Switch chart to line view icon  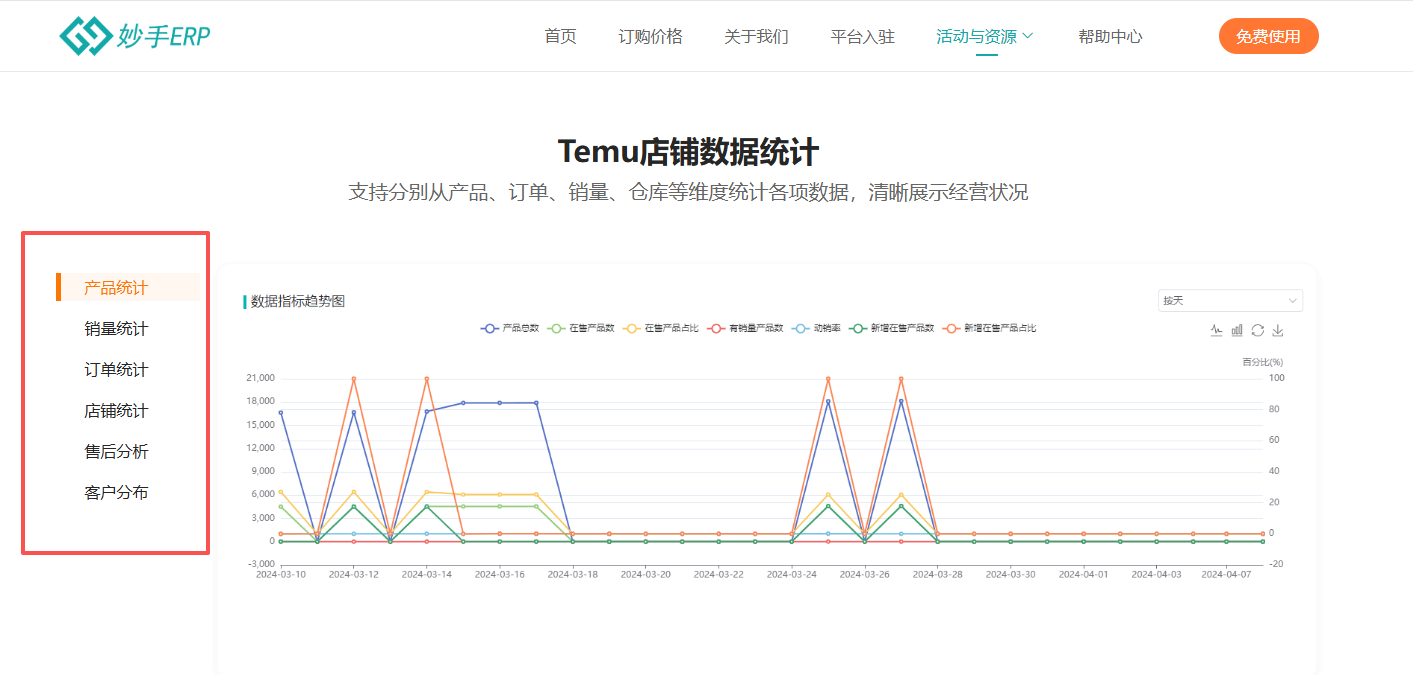[1216, 330]
